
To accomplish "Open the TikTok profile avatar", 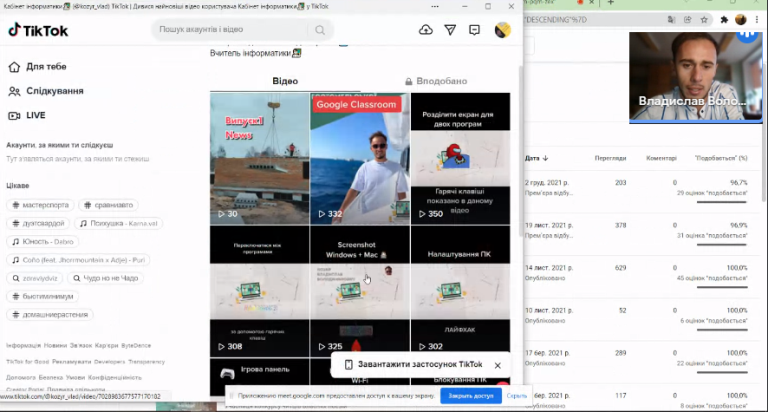I will [x=503, y=30].
